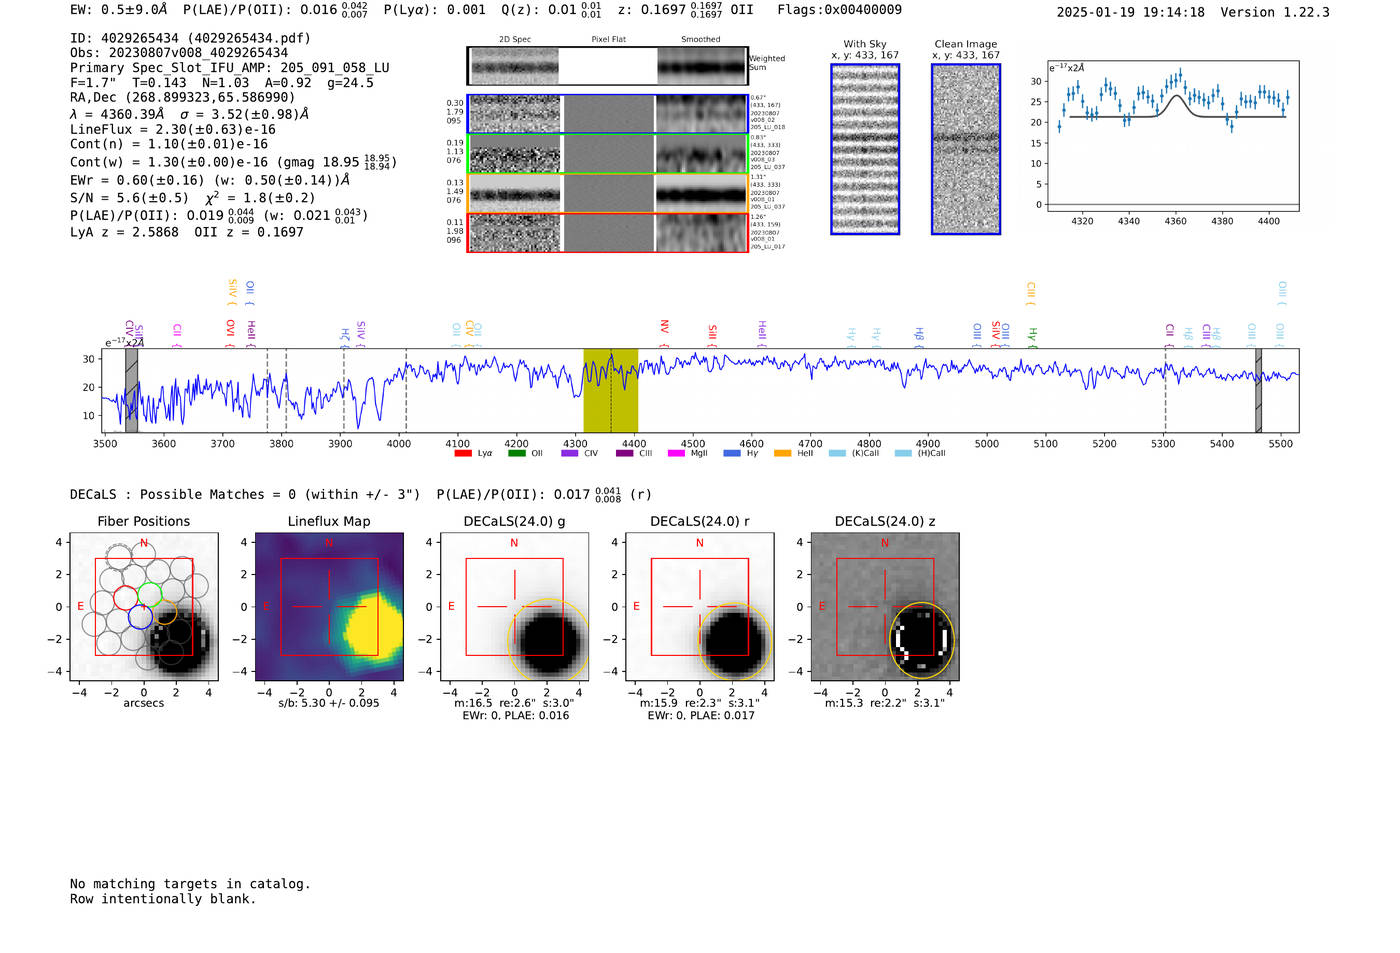Pick the red fiber circle in Fiber Positions

[126, 598]
